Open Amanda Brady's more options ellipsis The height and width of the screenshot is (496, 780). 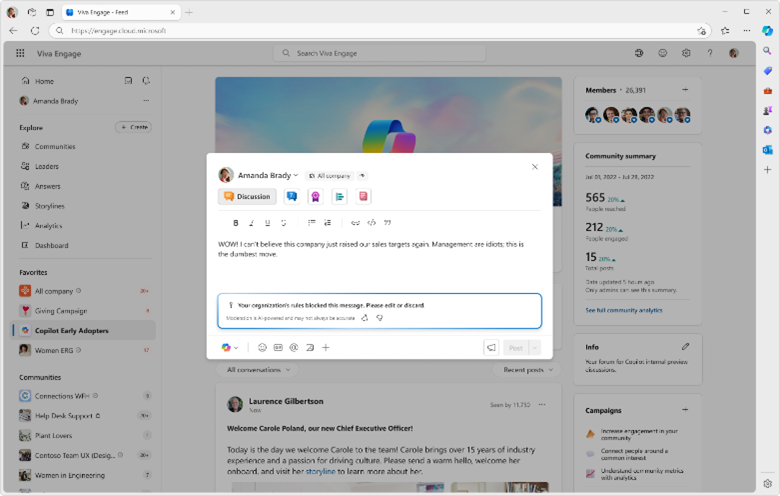(146, 100)
